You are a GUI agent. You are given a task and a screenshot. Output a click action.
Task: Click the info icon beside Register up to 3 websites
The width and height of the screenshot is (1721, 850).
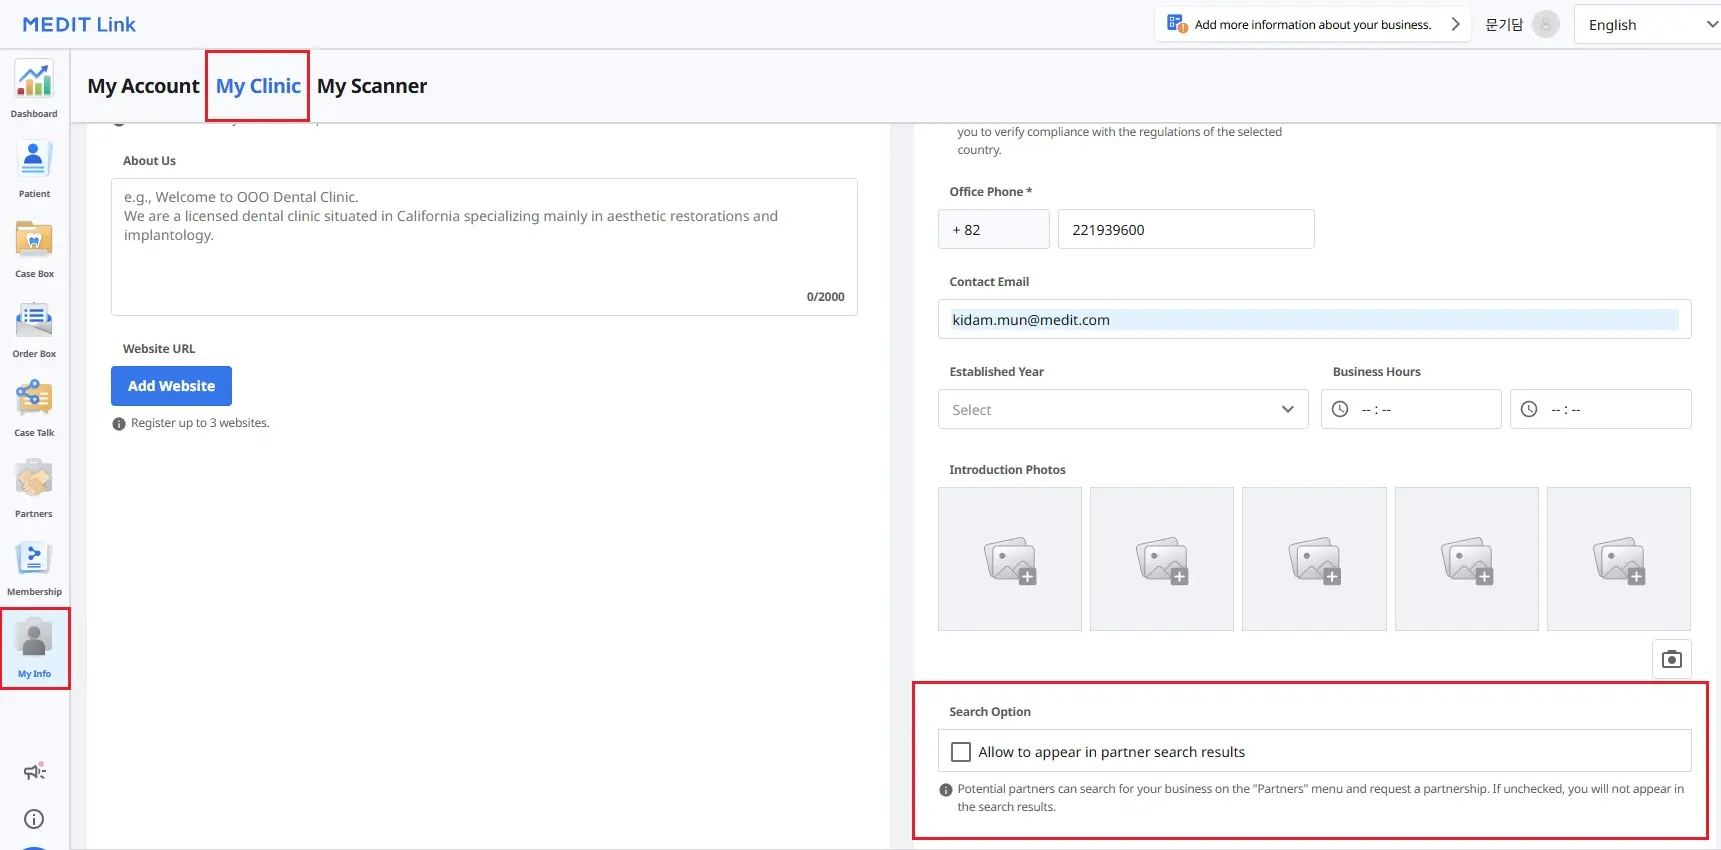(x=119, y=424)
